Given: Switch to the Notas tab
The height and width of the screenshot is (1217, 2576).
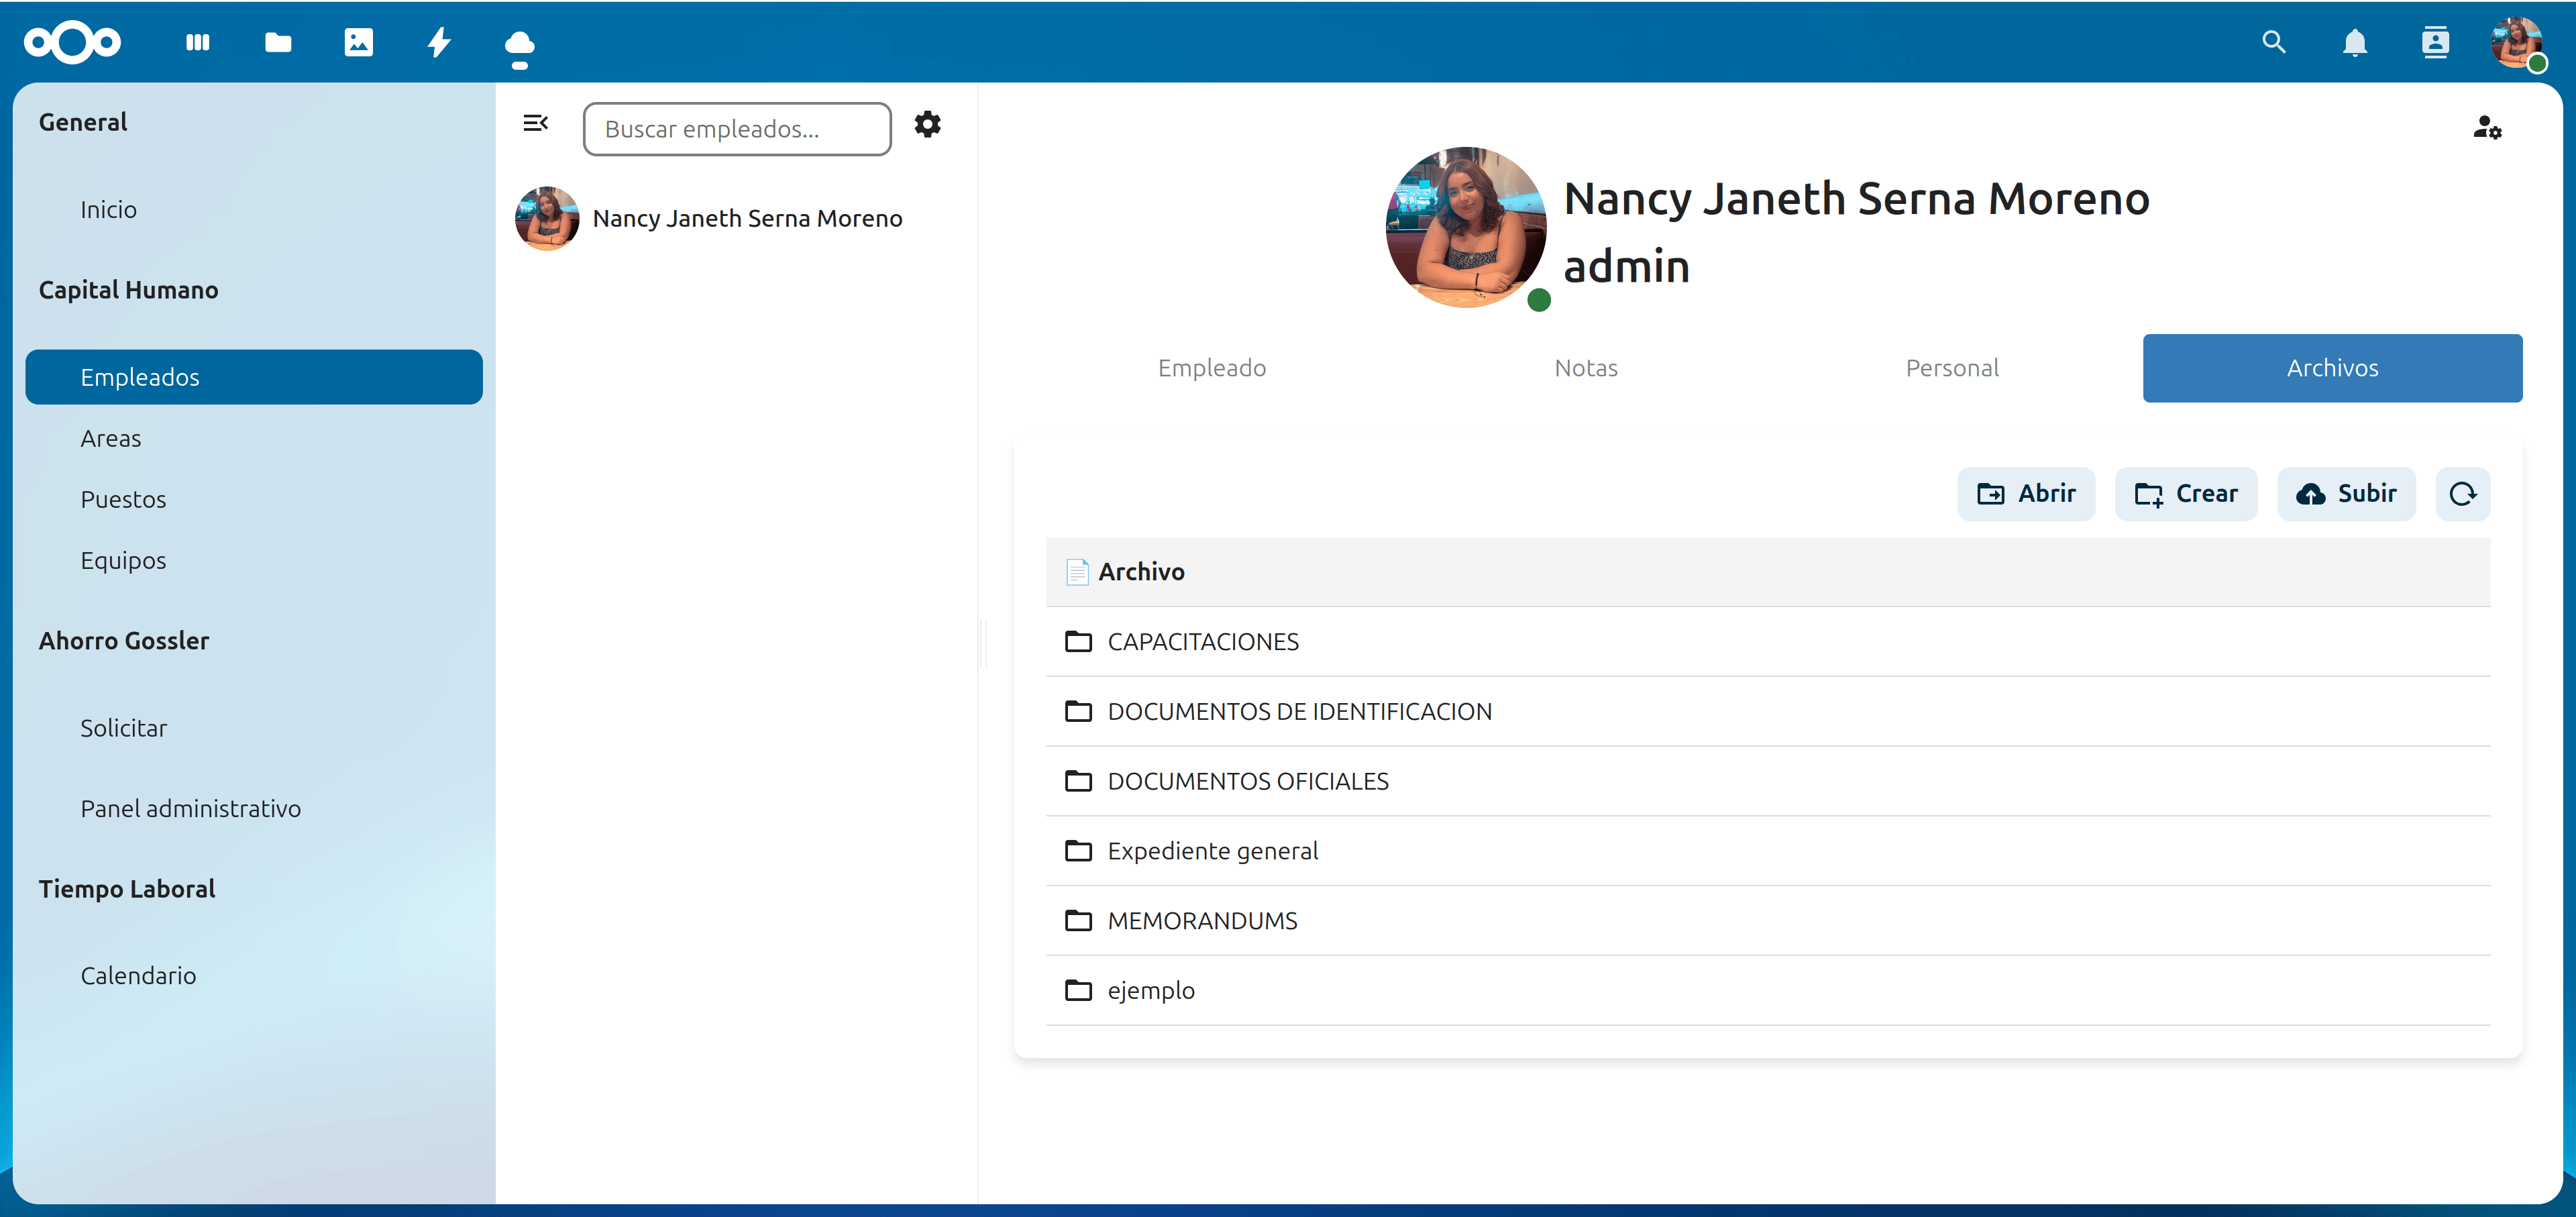Looking at the screenshot, I should [1585, 368].
